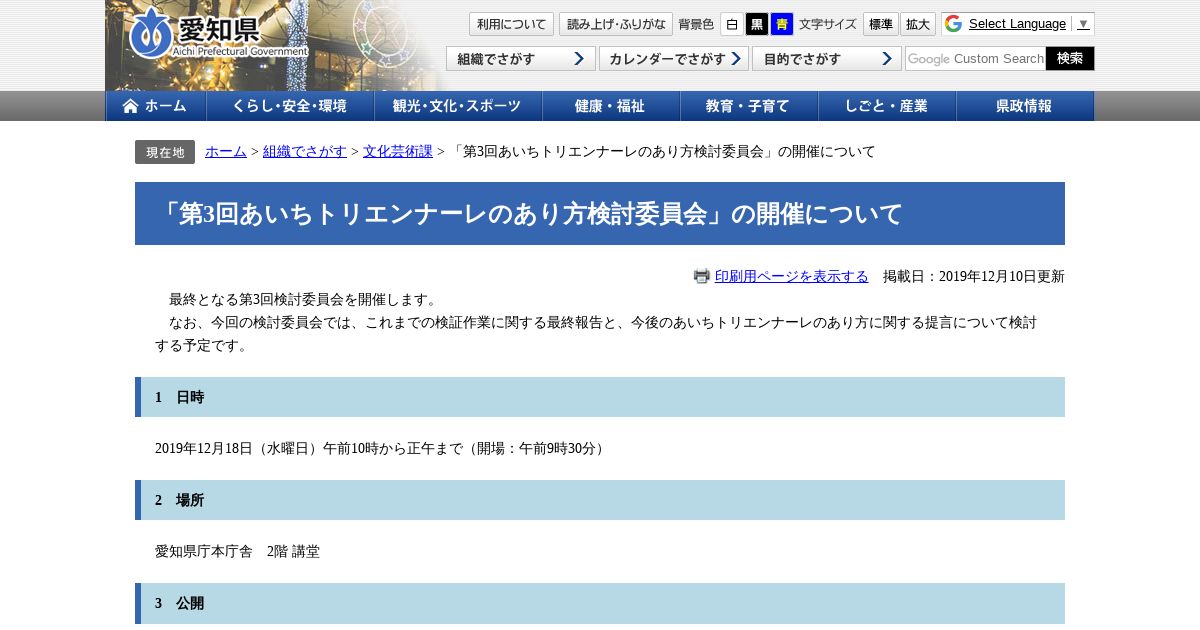Select white background color
Viewport: 1200px width, 630px height.
point(732,24)
